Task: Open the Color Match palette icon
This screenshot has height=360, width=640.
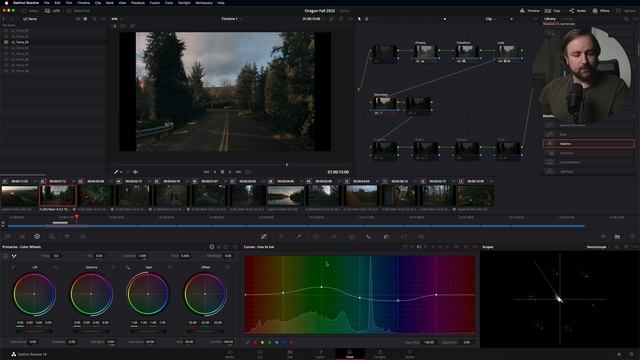Action: pos(22,236)
